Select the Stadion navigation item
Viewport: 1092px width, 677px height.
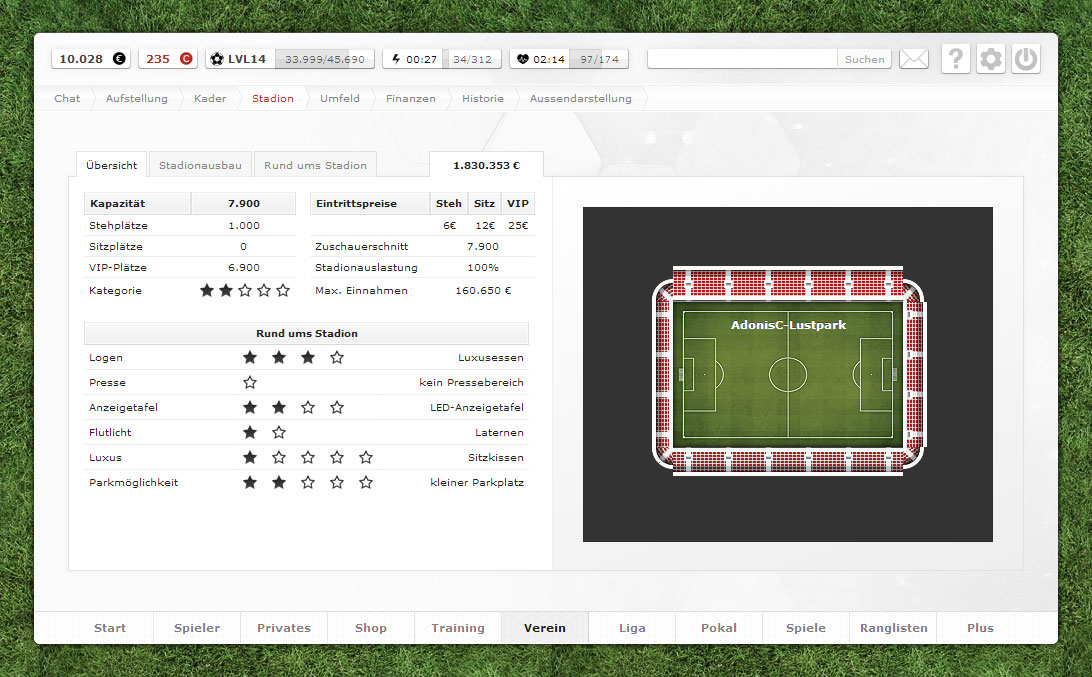pyautogui.click(x=272, y=98)
